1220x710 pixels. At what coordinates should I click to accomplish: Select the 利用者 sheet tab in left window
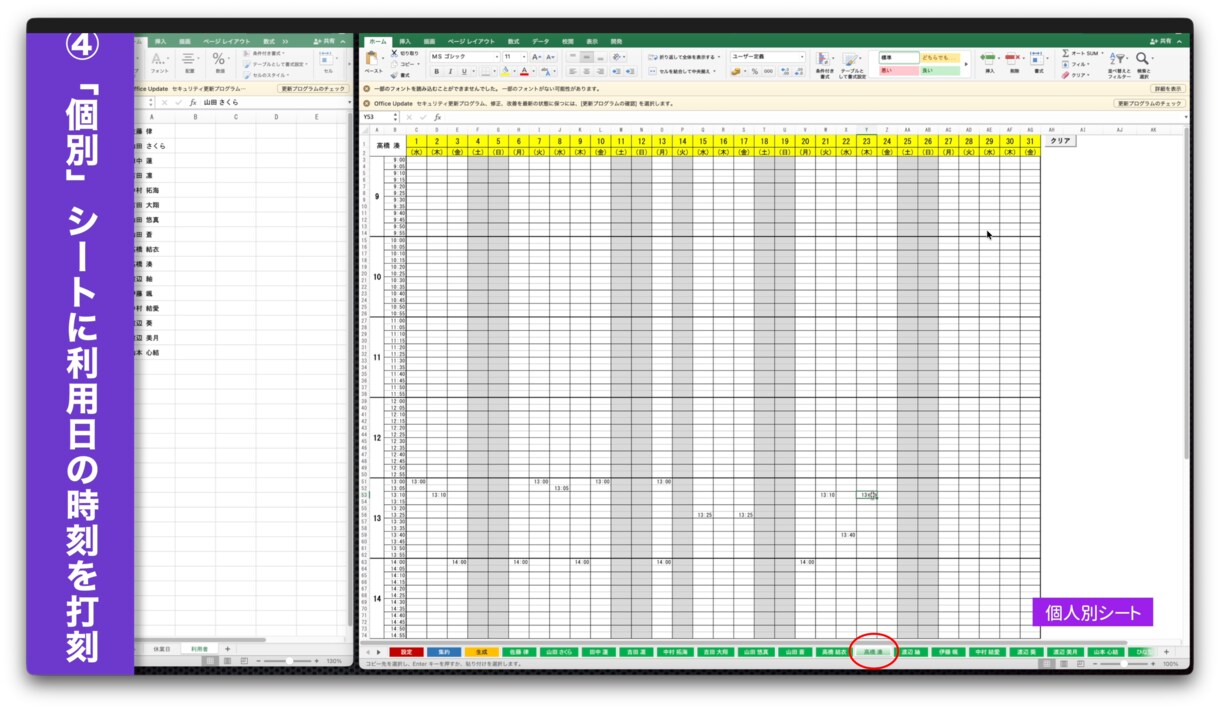tap(198, 649)
